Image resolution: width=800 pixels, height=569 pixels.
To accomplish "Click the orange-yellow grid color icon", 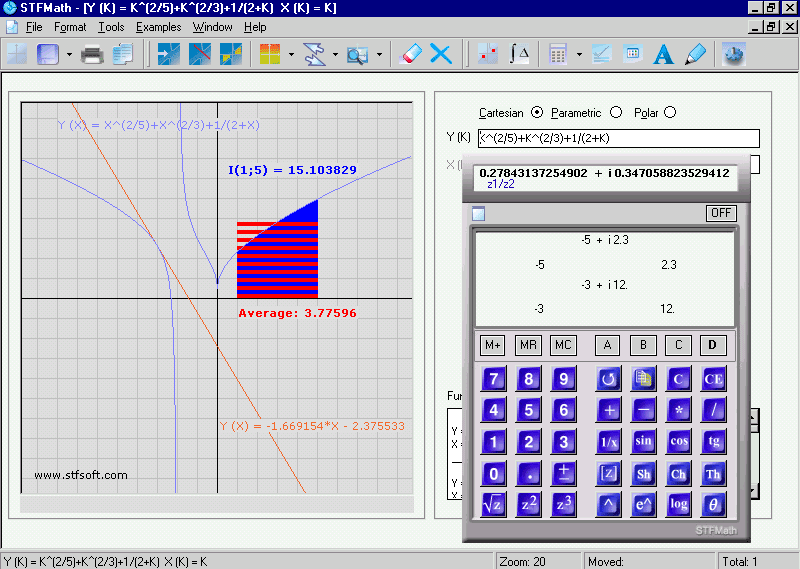I will [x=270, y=54].
